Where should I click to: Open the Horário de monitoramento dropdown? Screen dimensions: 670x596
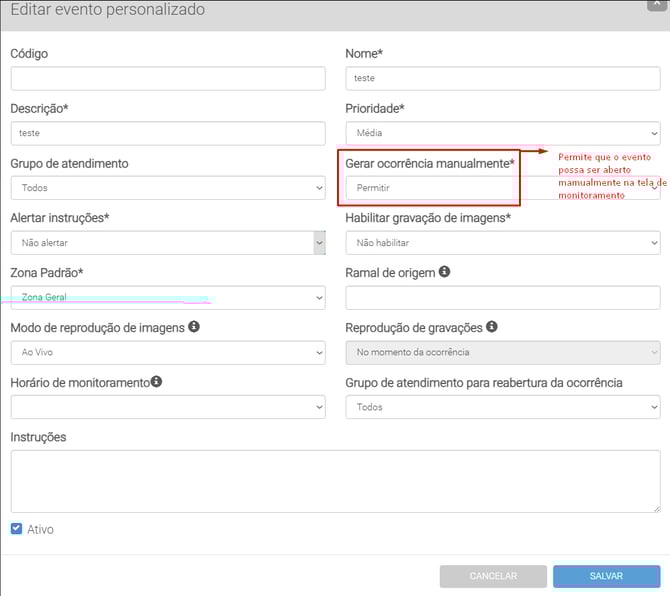point(168,408)
